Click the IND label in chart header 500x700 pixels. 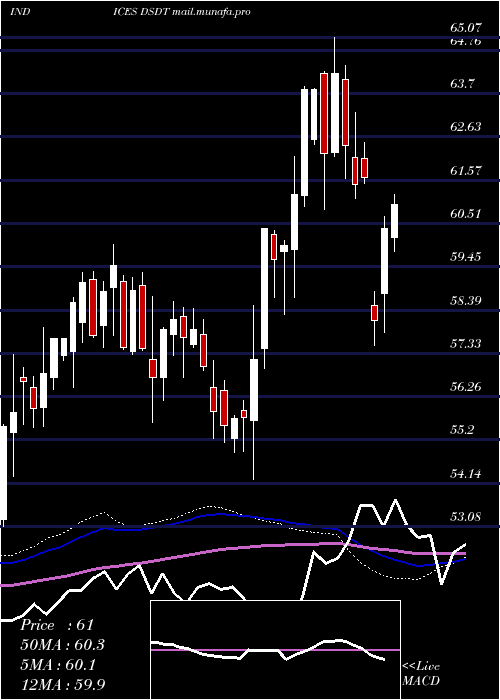click(20, 12)
